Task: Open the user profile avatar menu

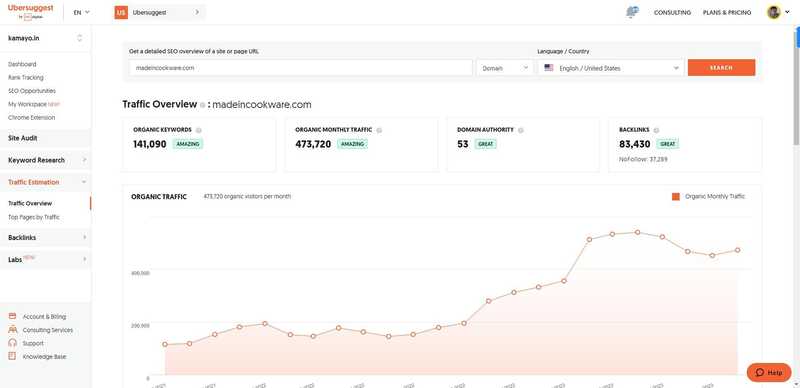Action: 774,12
